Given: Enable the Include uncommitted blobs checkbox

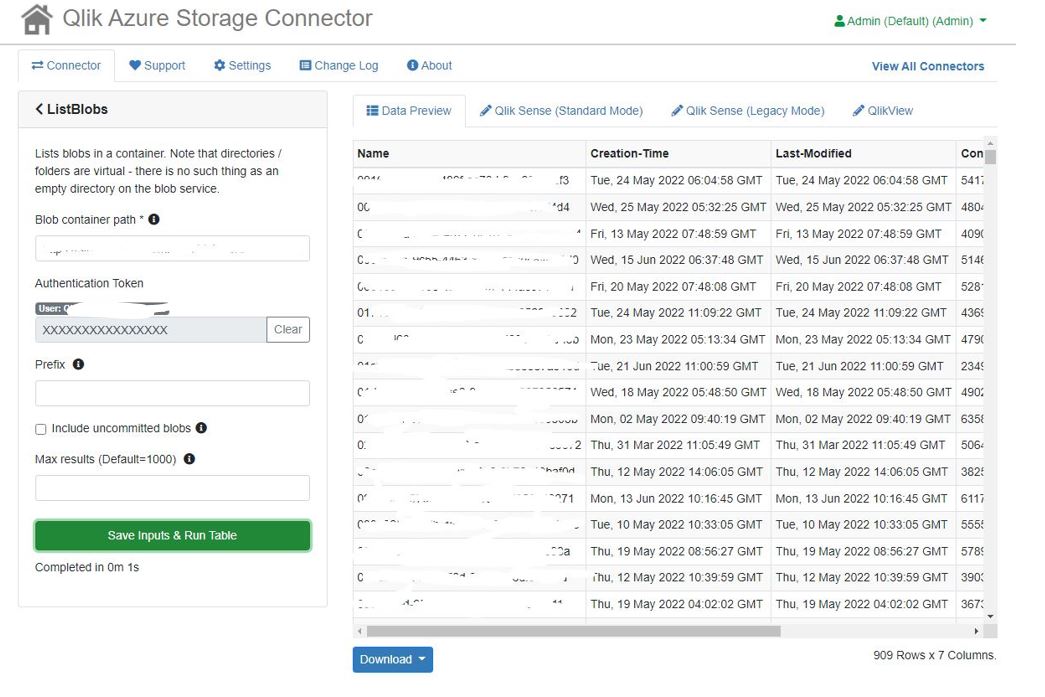Looking at the screenshot, I should pyautogui.click(x=41, y=428).
